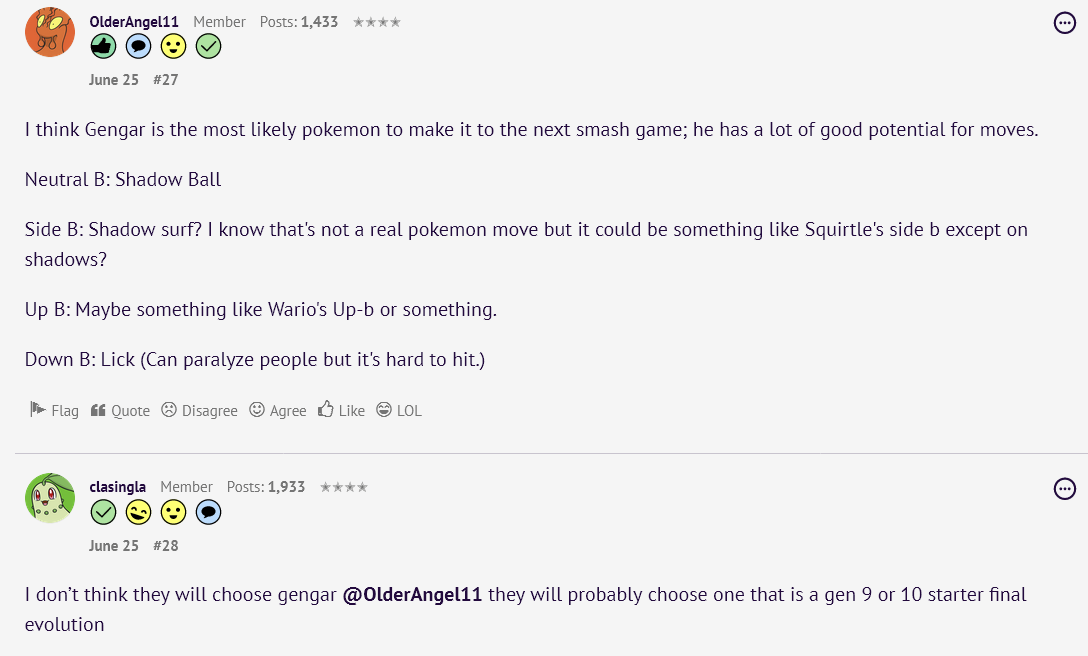1088x656 pixels.
Task: React Disagree to post #27
Action: coord(199,410)
